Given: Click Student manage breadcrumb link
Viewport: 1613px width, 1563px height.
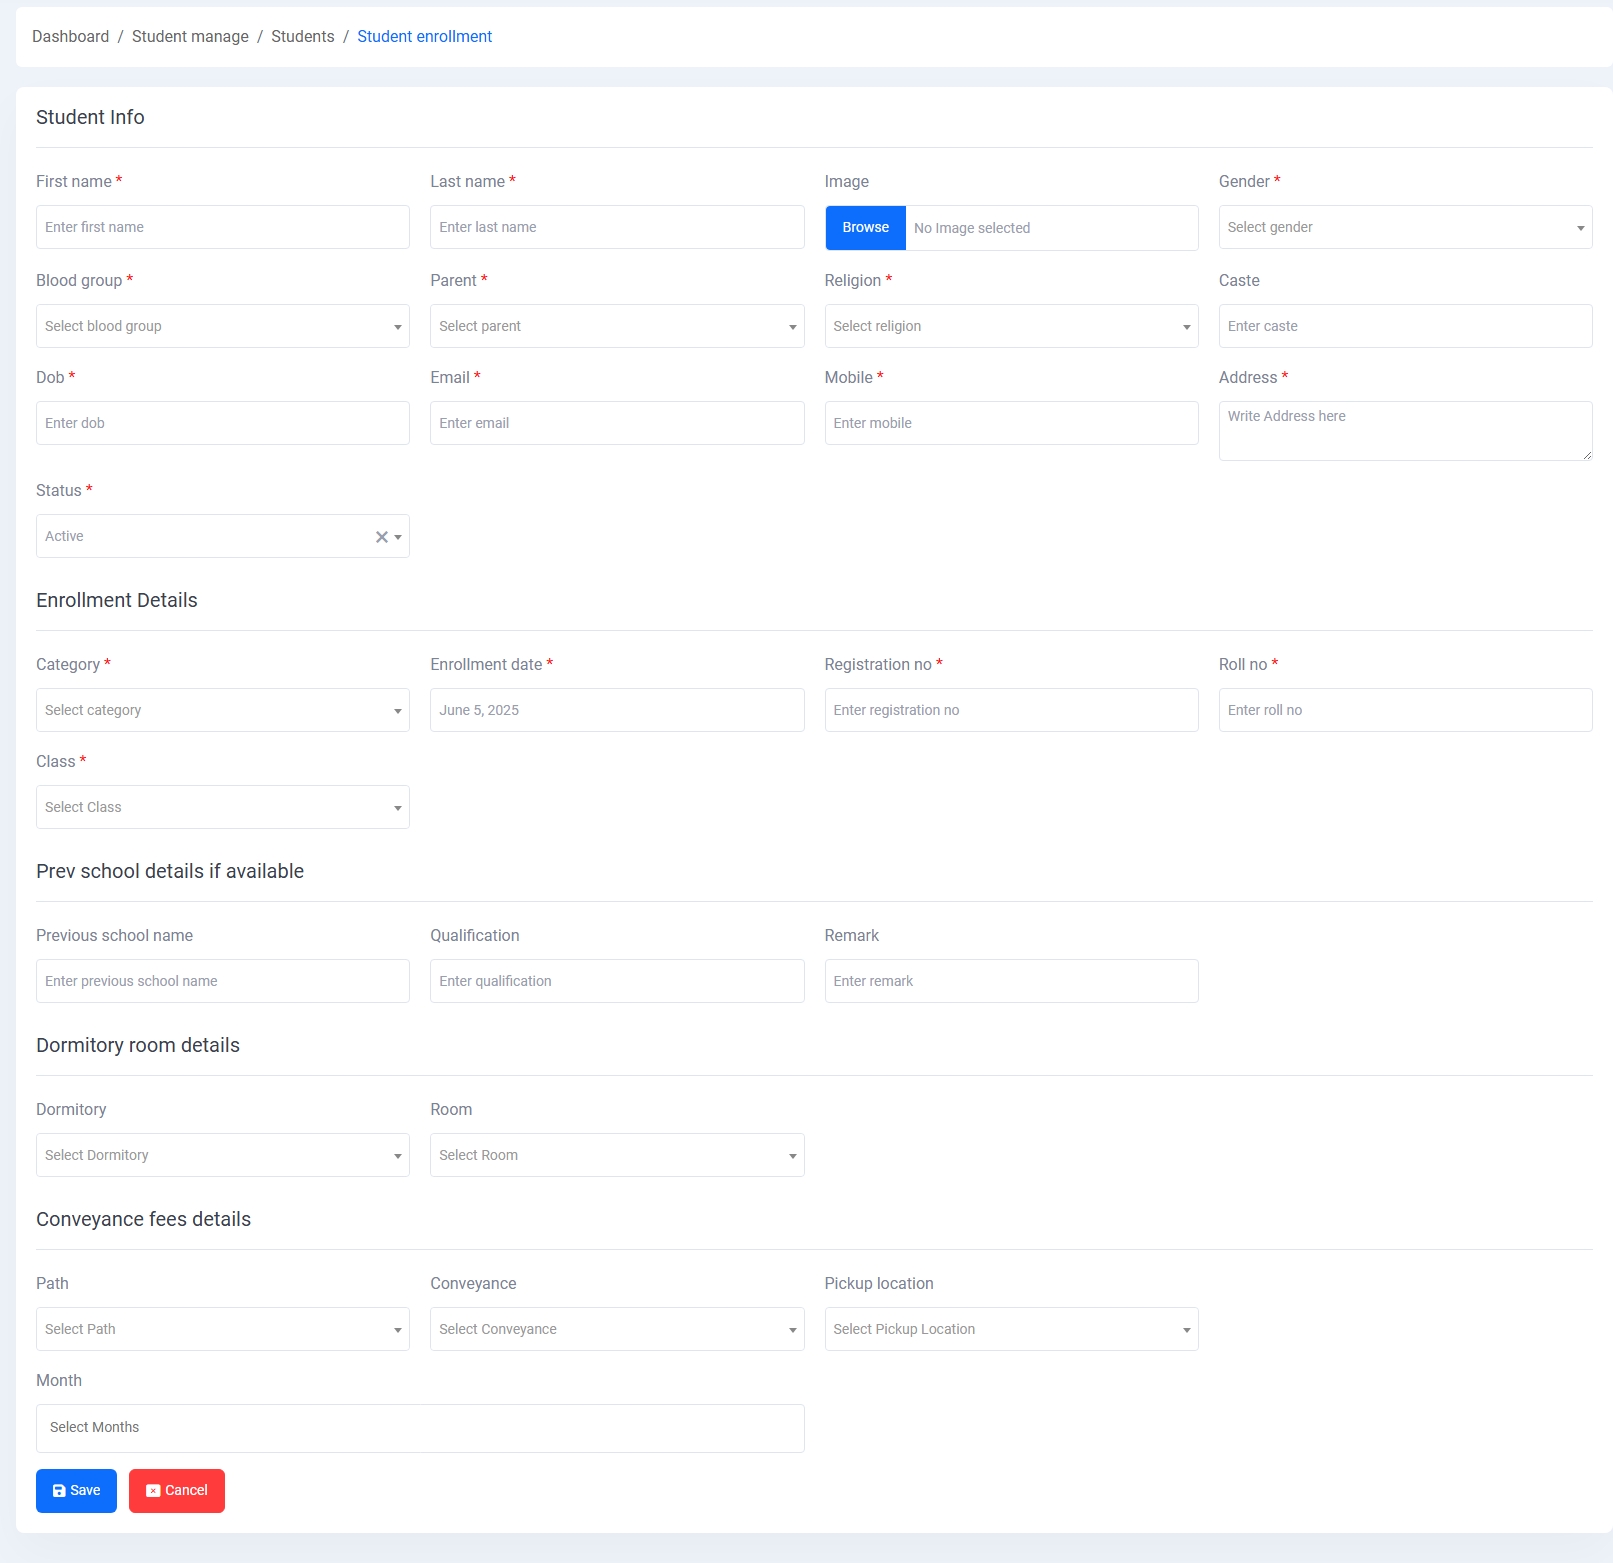Looking at the screenshot, I should click(189, 36).
